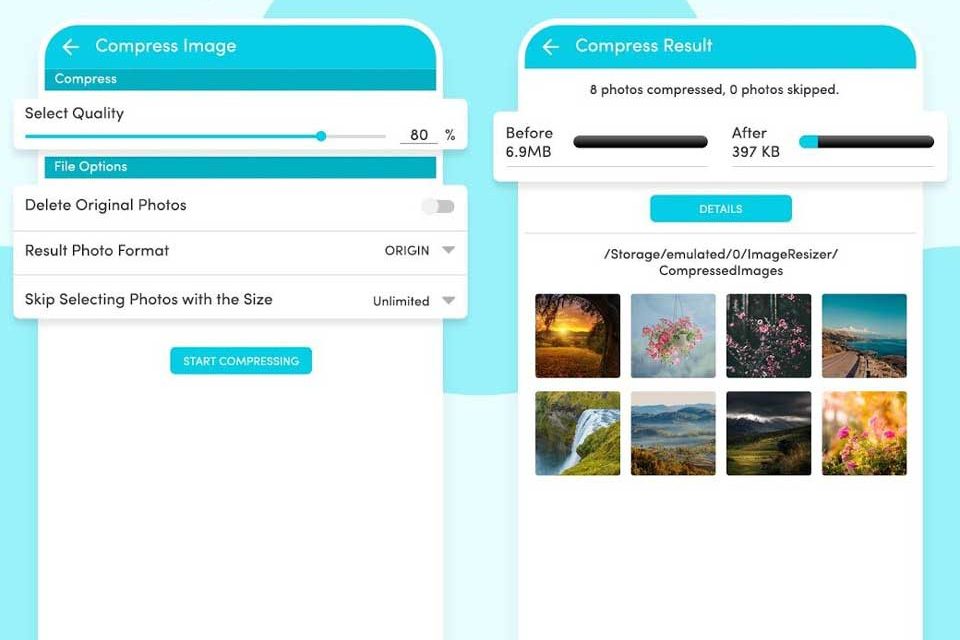Open the dark pink blossoms thumbnail
This screenshot has height=640, width=960.
click(x=768, y=336)
